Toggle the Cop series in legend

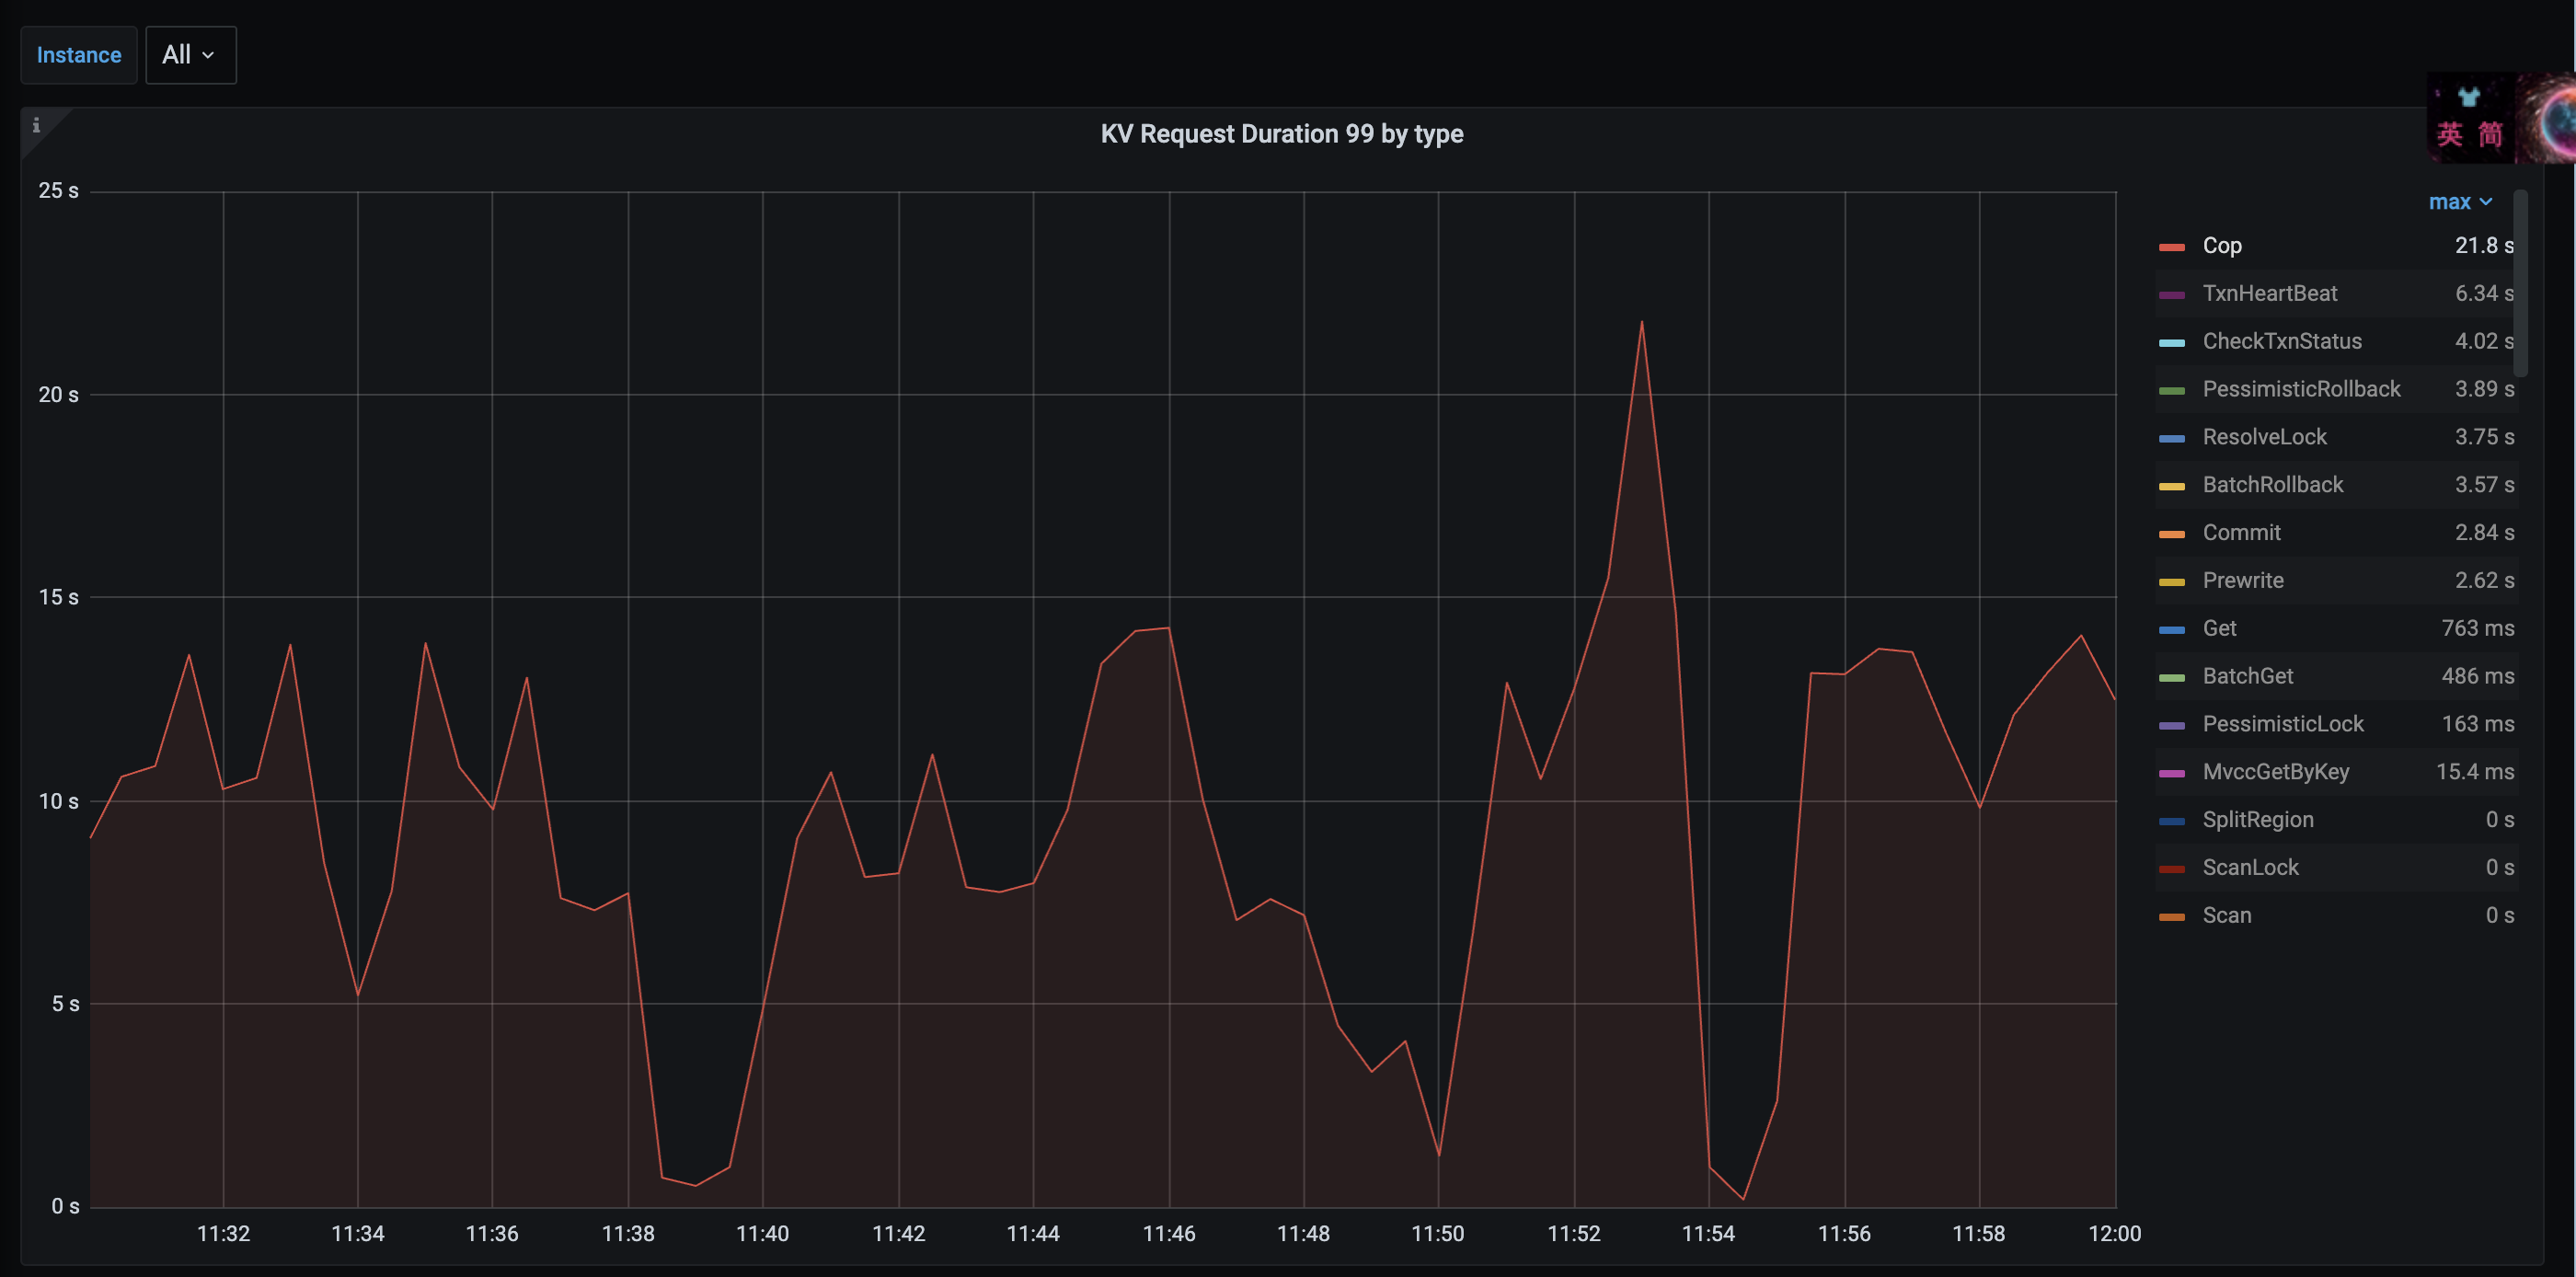coord(2221,246)
